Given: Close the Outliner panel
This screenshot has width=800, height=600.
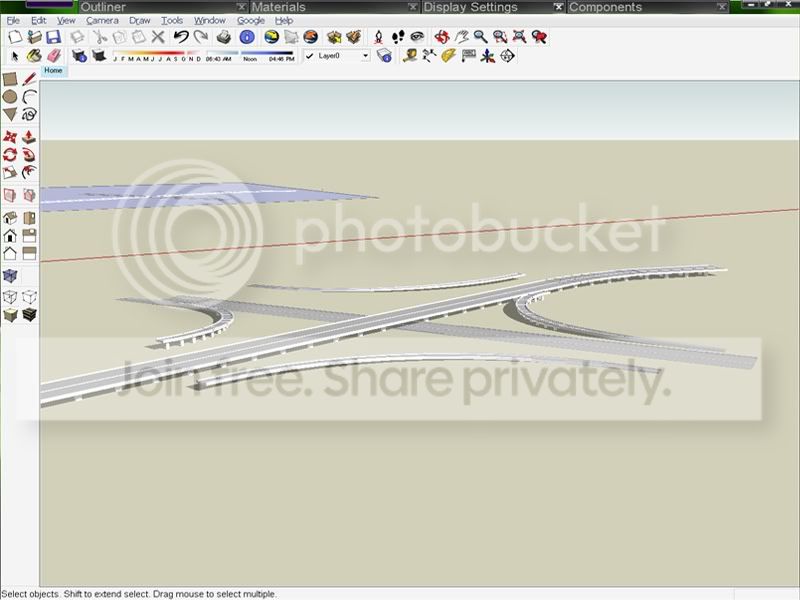Looking at the screenshot, I should click(x=241, y=7).
